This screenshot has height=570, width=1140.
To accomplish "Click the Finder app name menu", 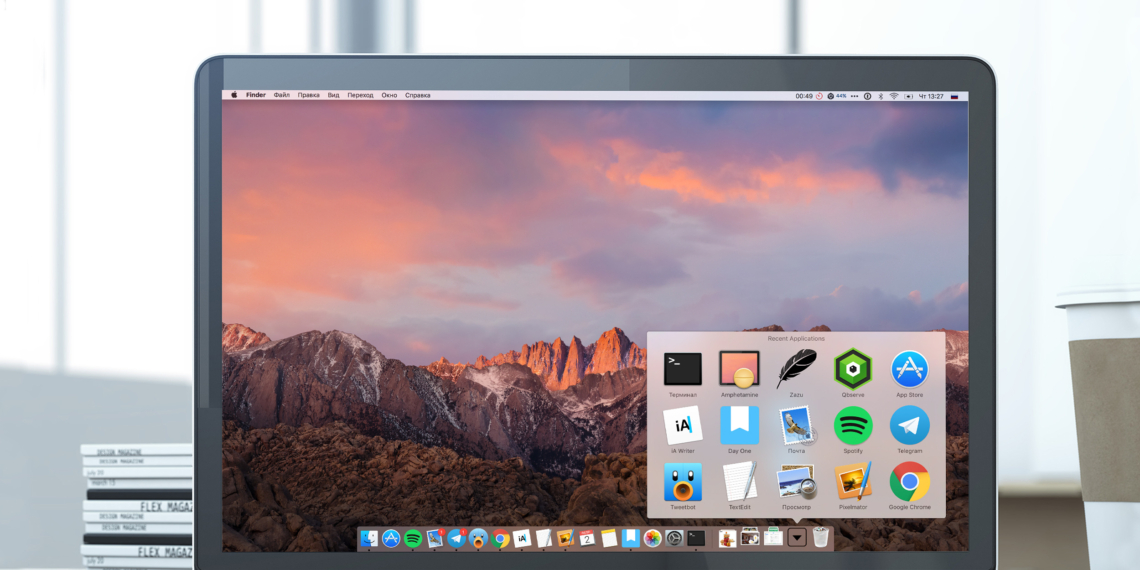I will 256,96.
